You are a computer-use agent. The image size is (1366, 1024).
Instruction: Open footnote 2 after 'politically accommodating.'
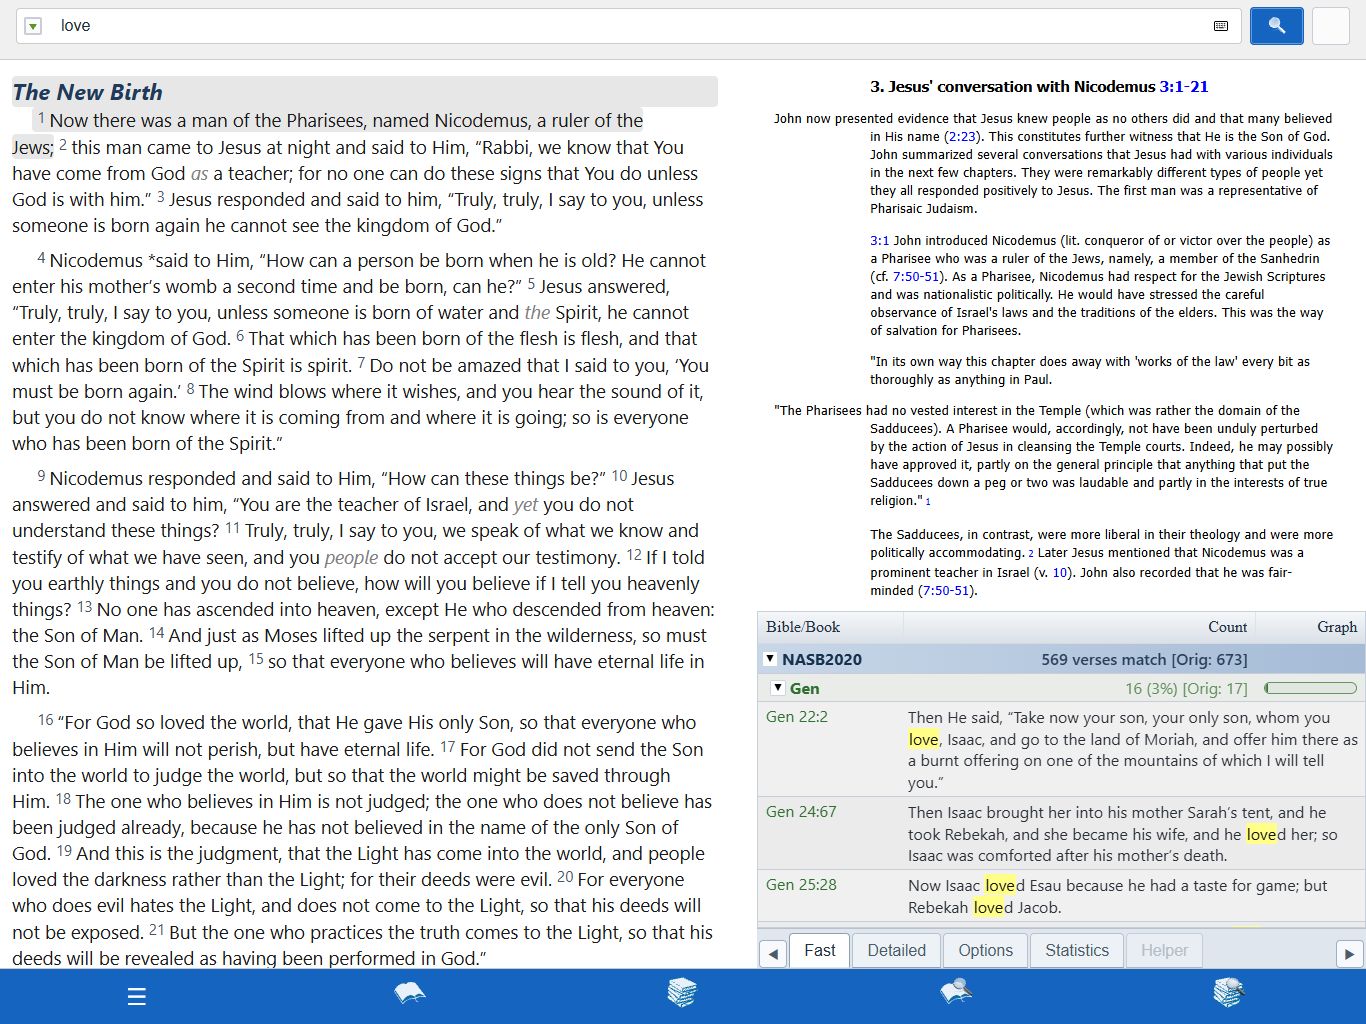pos(1031,554)
